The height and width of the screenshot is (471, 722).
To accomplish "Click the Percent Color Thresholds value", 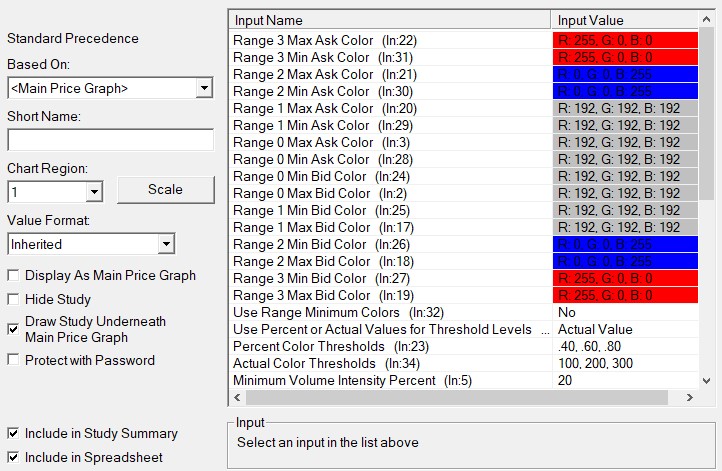I will 624,346.
